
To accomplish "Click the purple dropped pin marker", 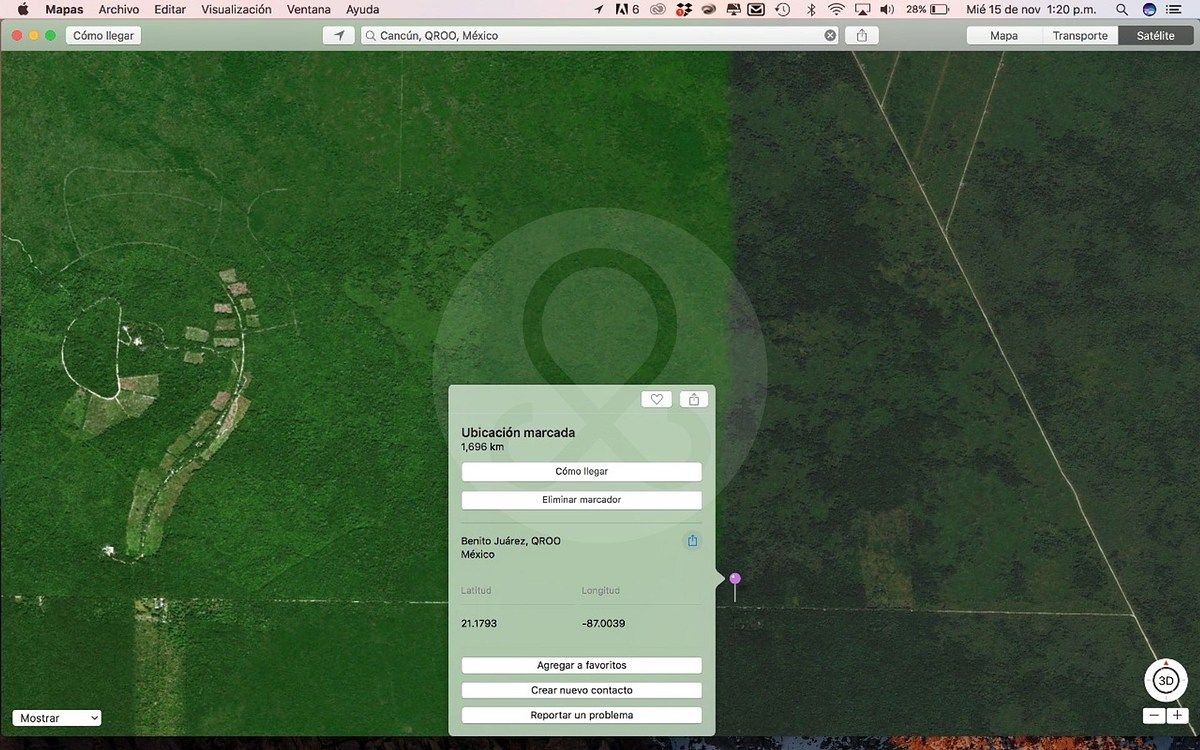I will coord(735,580).
